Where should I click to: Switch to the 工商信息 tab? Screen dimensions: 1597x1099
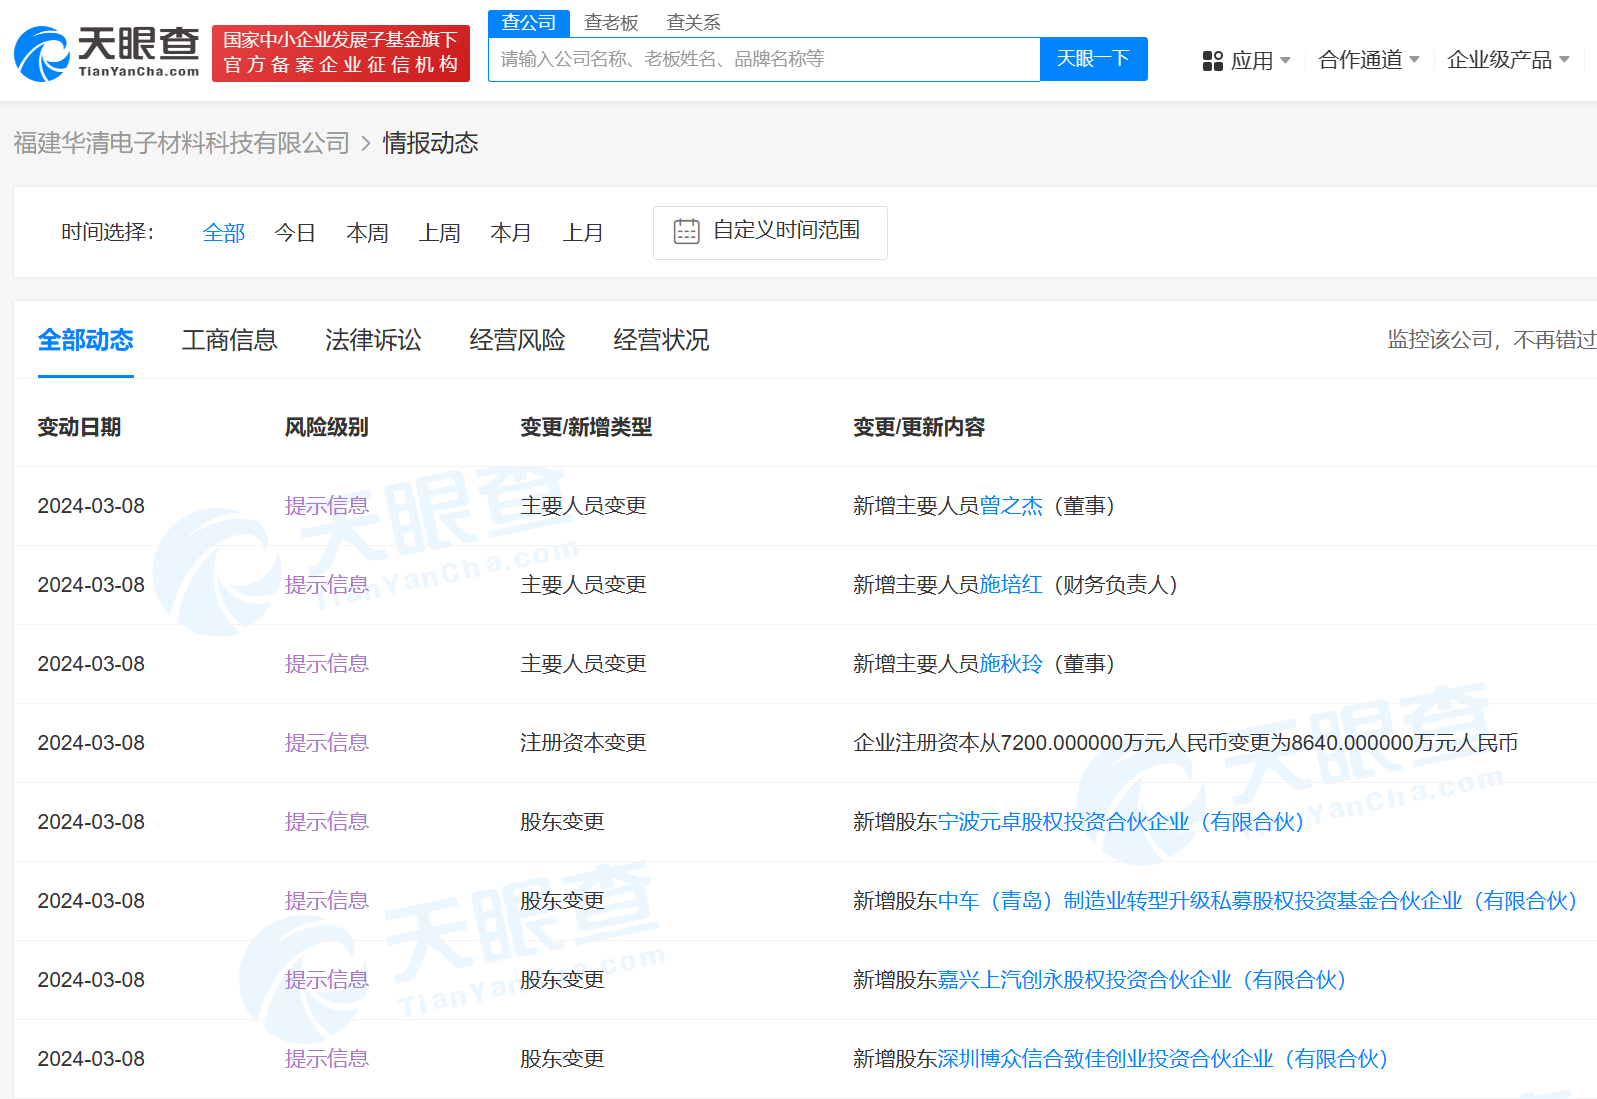tap(229, 340)
